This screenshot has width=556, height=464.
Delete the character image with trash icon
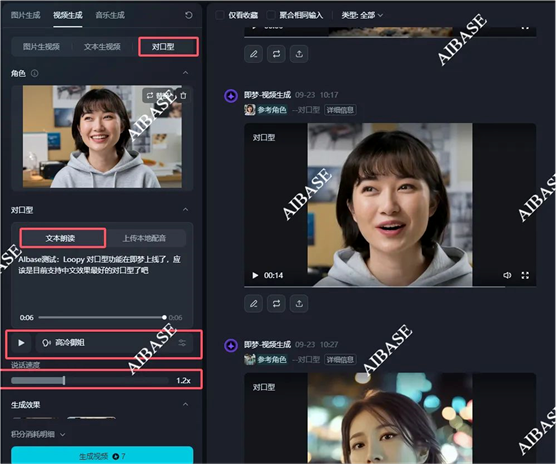click(x=183, y=96)
